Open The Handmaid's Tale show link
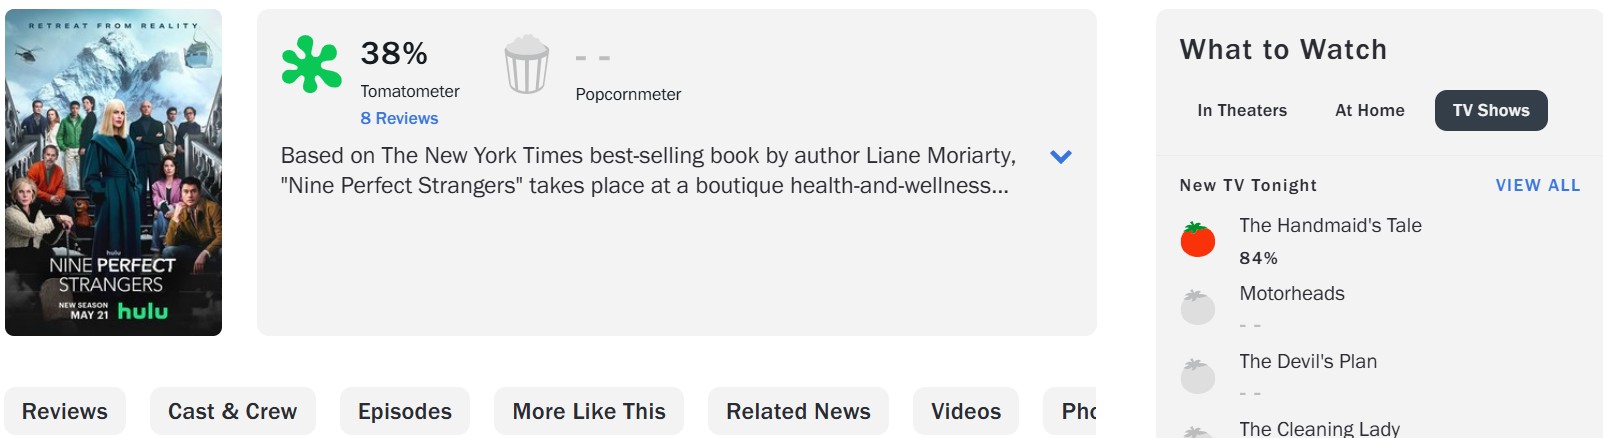 (x=1330, y=225)
